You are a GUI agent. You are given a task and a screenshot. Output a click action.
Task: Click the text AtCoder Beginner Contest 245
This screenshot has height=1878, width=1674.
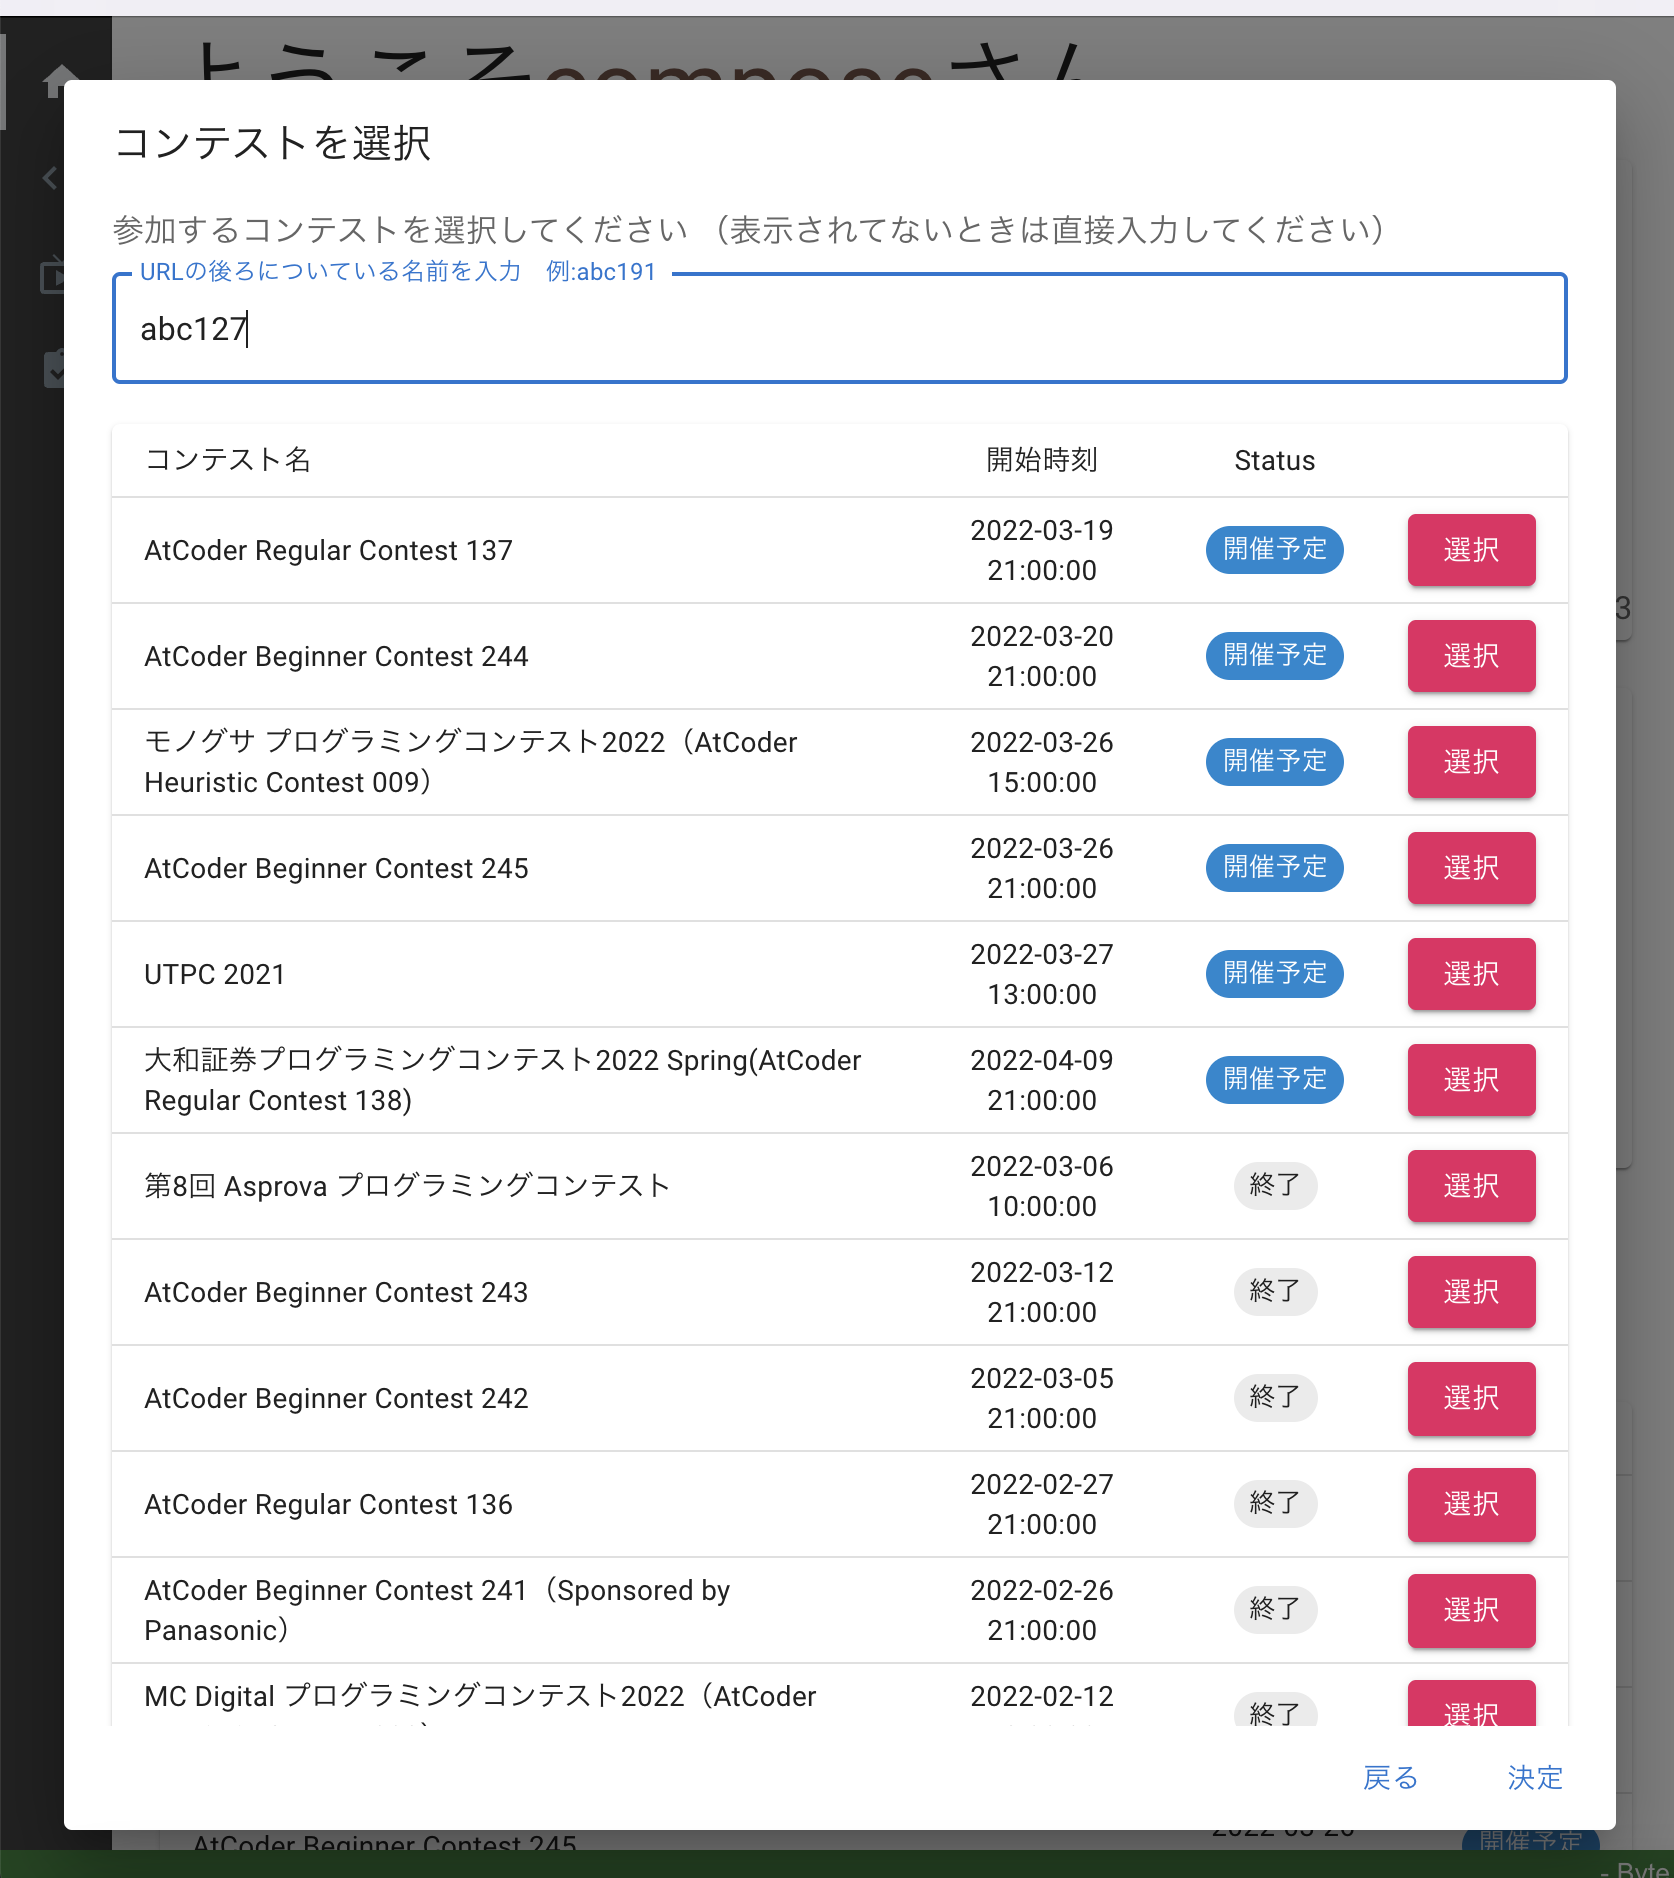pos(336,868)
